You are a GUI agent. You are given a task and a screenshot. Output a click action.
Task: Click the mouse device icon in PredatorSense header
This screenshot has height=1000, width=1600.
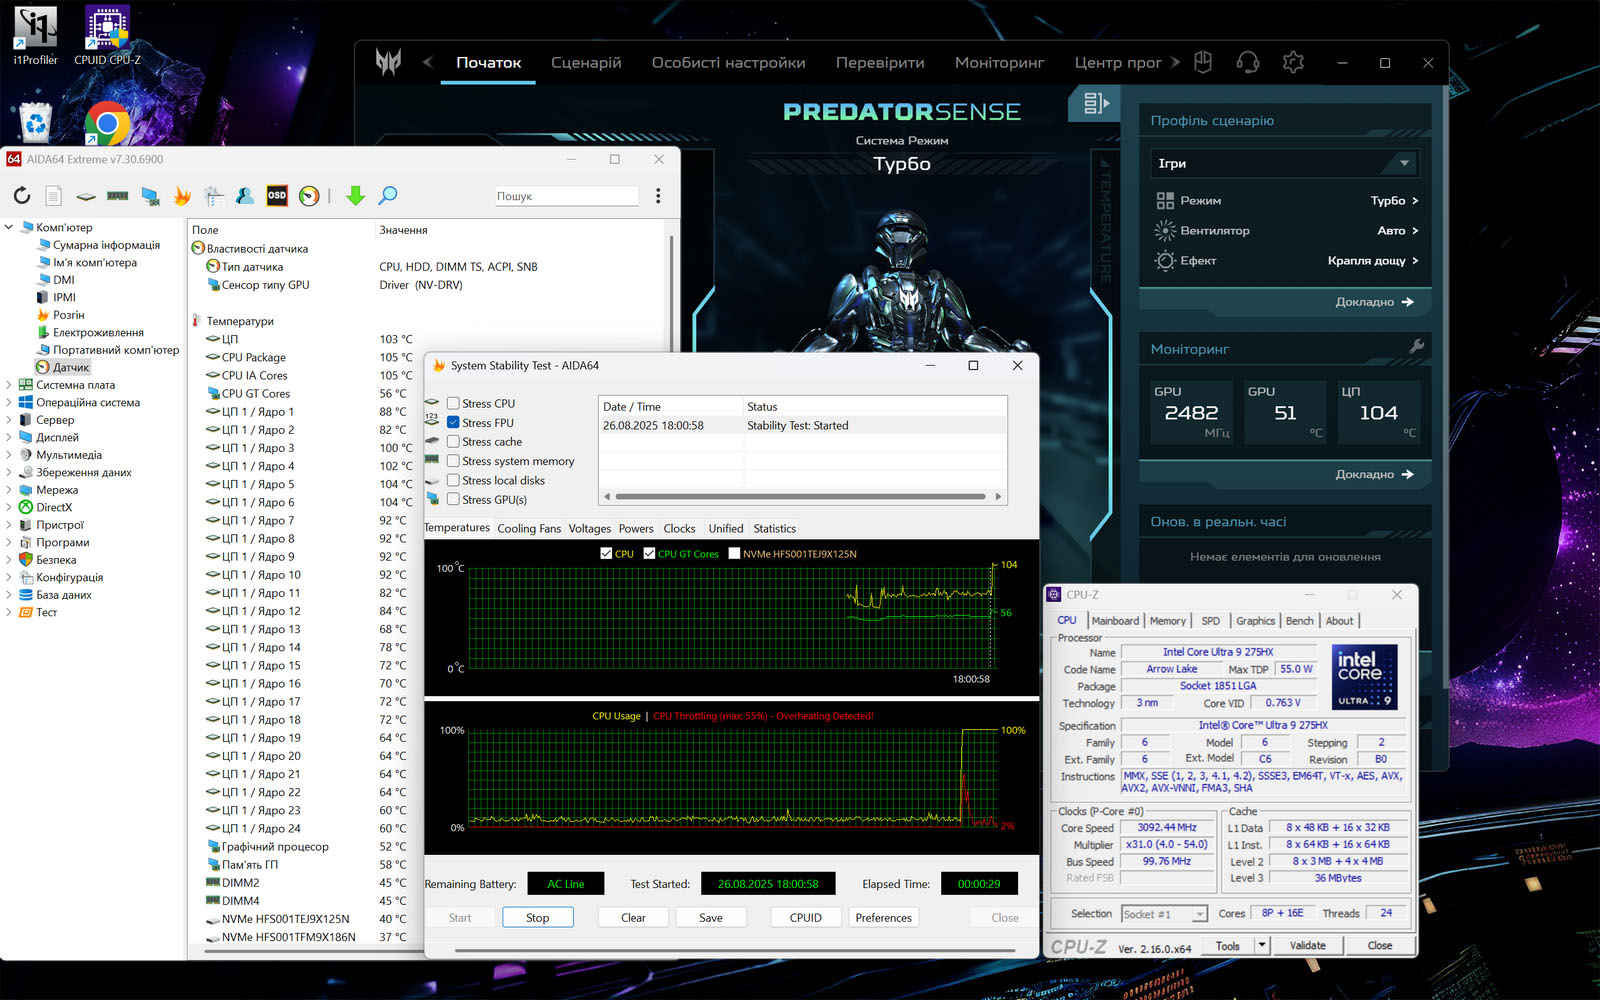1203,62
